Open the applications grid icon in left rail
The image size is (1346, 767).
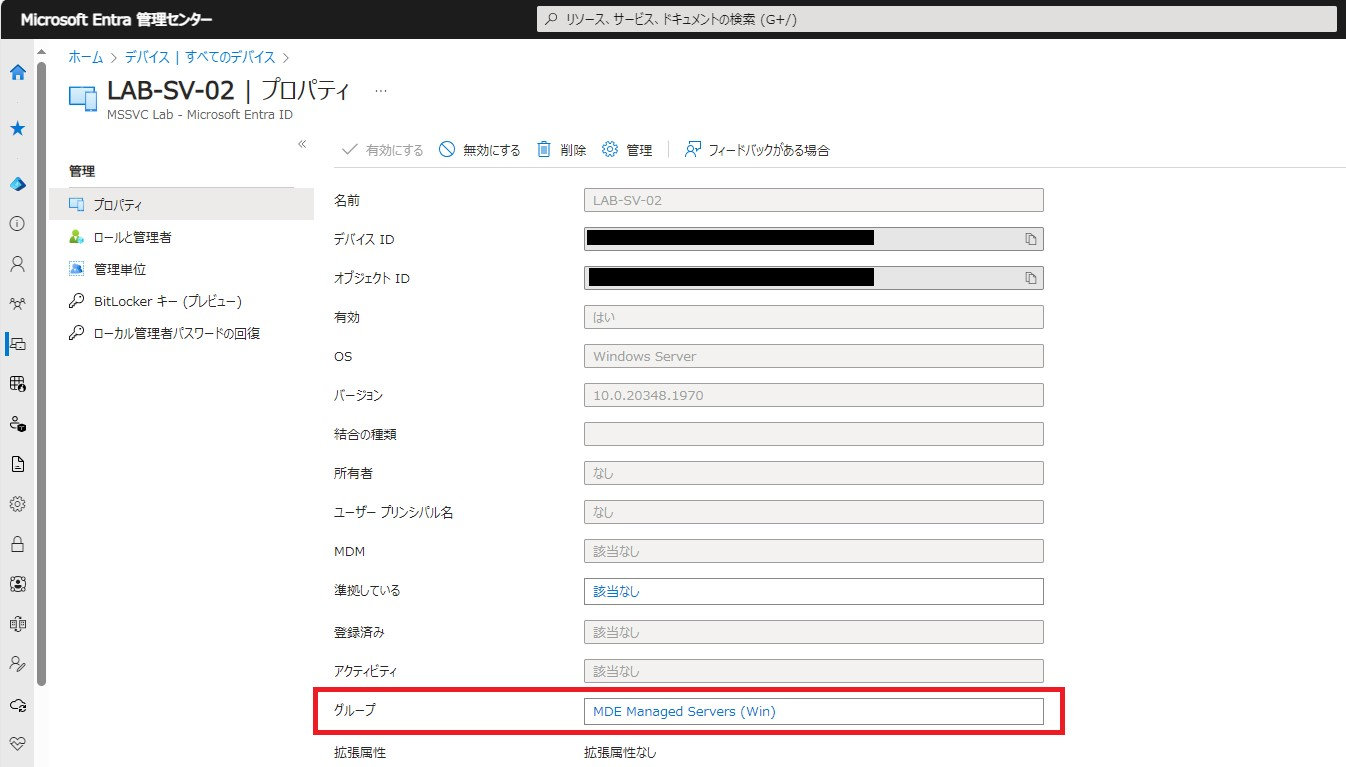click(x=17, y=384)
